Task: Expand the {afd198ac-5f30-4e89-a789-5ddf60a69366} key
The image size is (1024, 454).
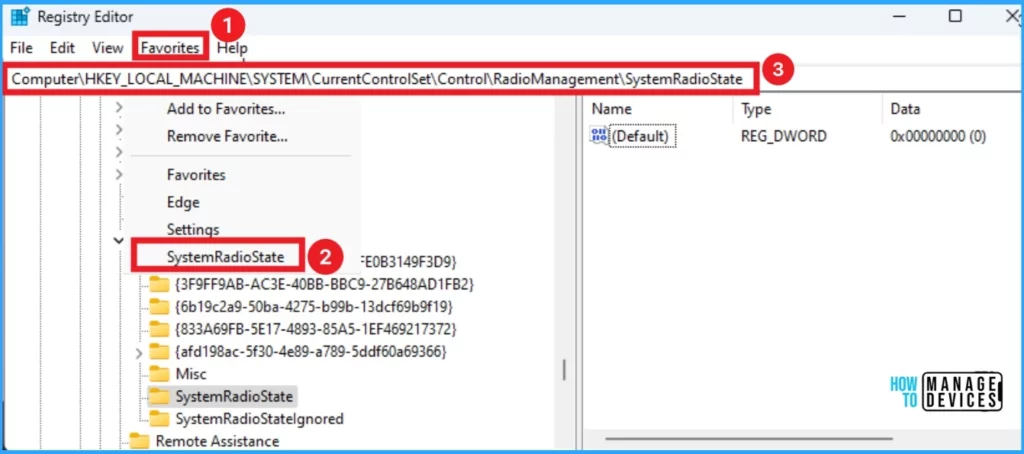Action: point(138,353)
